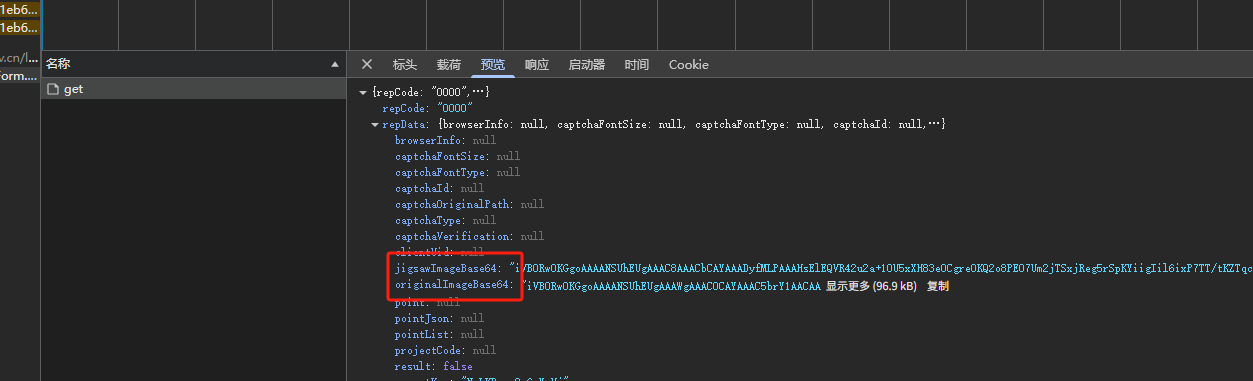Viewport: 1253px width, 381px height.
Task: Click the 复制 button
Action: pos(938,286)
